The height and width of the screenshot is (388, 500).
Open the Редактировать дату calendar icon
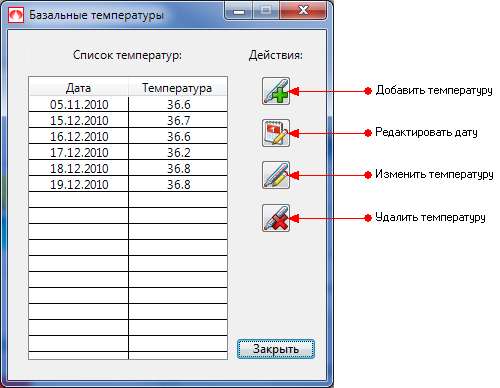click(x=276, y=133)
